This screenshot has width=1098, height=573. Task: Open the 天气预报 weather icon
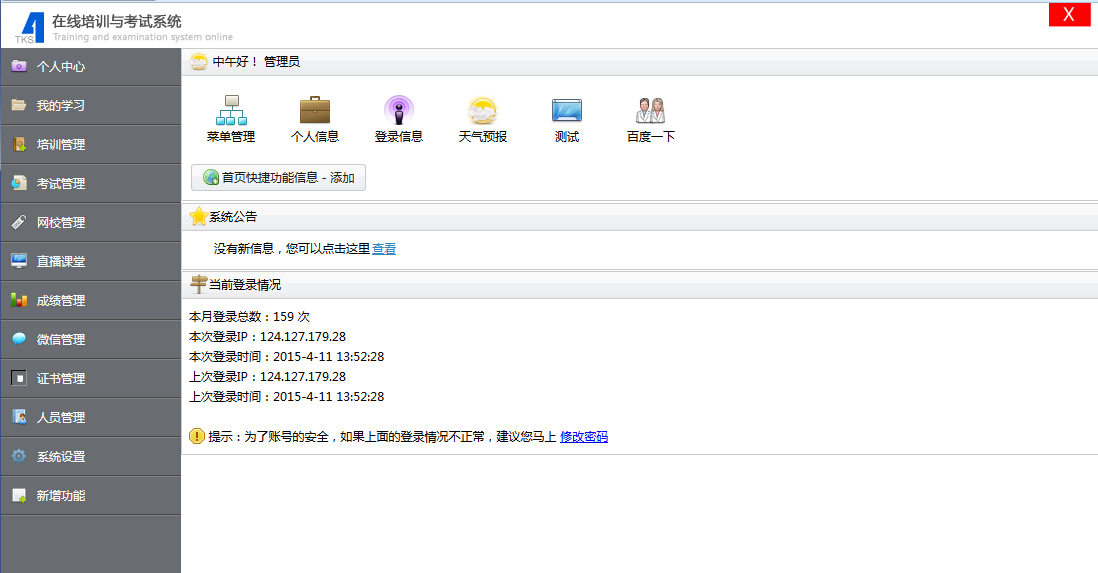[482, 110]
